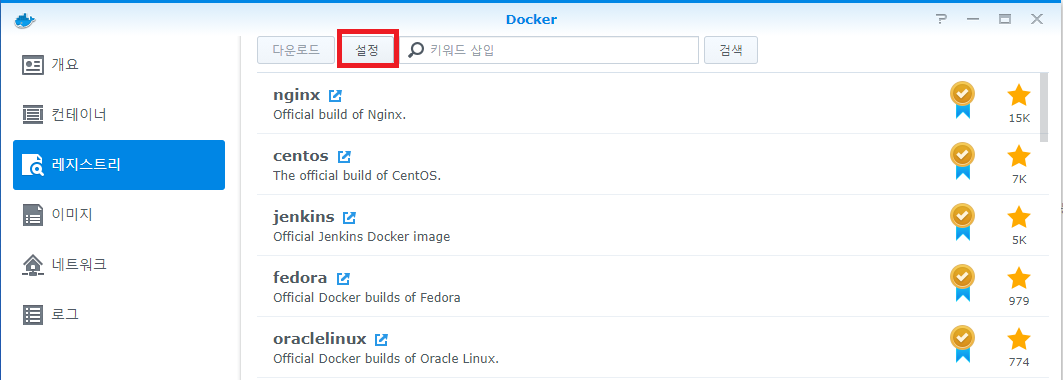Image resolution: width=1063 pixels, height=380 pixels.
Task: Click the 15K star icon for nginx
Action: click(1019, 96)
